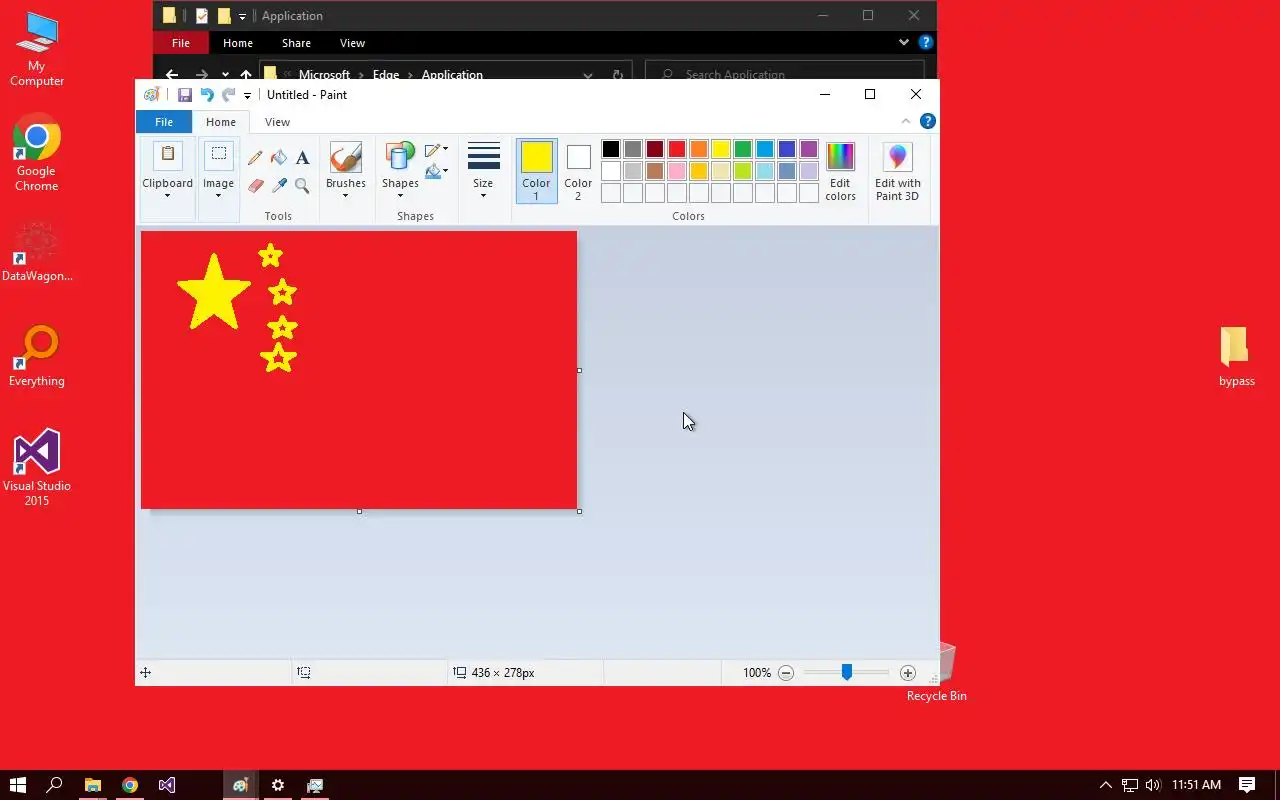Open the Shapes dropdown arrow
This screenshot has width=1280, height=800.
400,195
